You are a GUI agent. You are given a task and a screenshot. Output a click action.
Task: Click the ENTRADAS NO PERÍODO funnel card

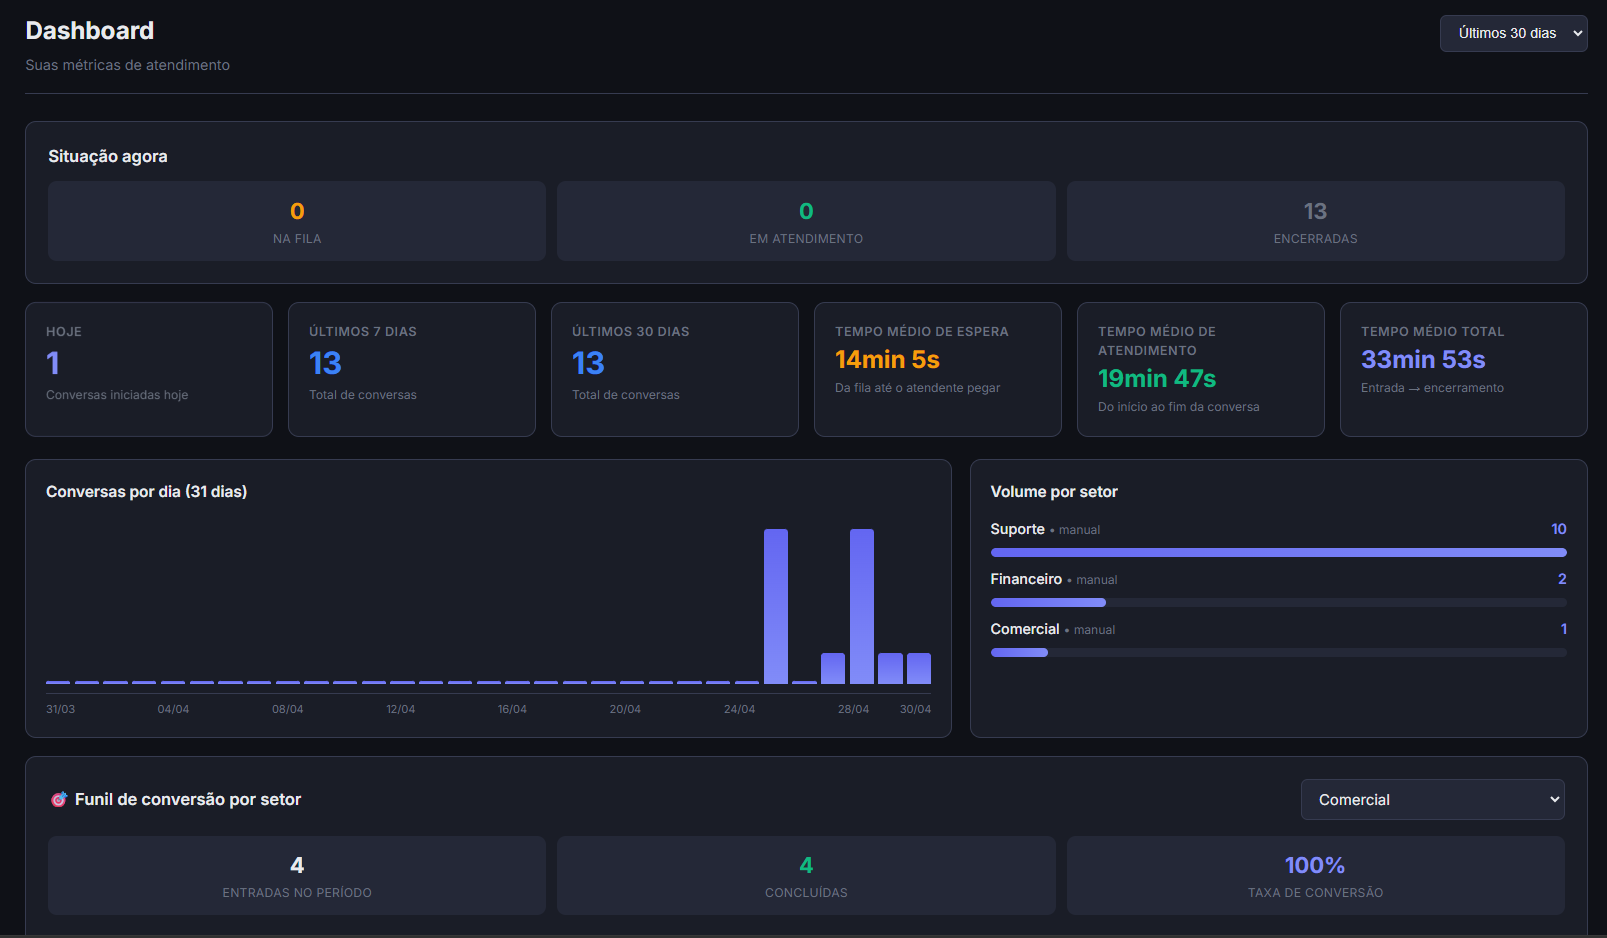tap(297, 875)
